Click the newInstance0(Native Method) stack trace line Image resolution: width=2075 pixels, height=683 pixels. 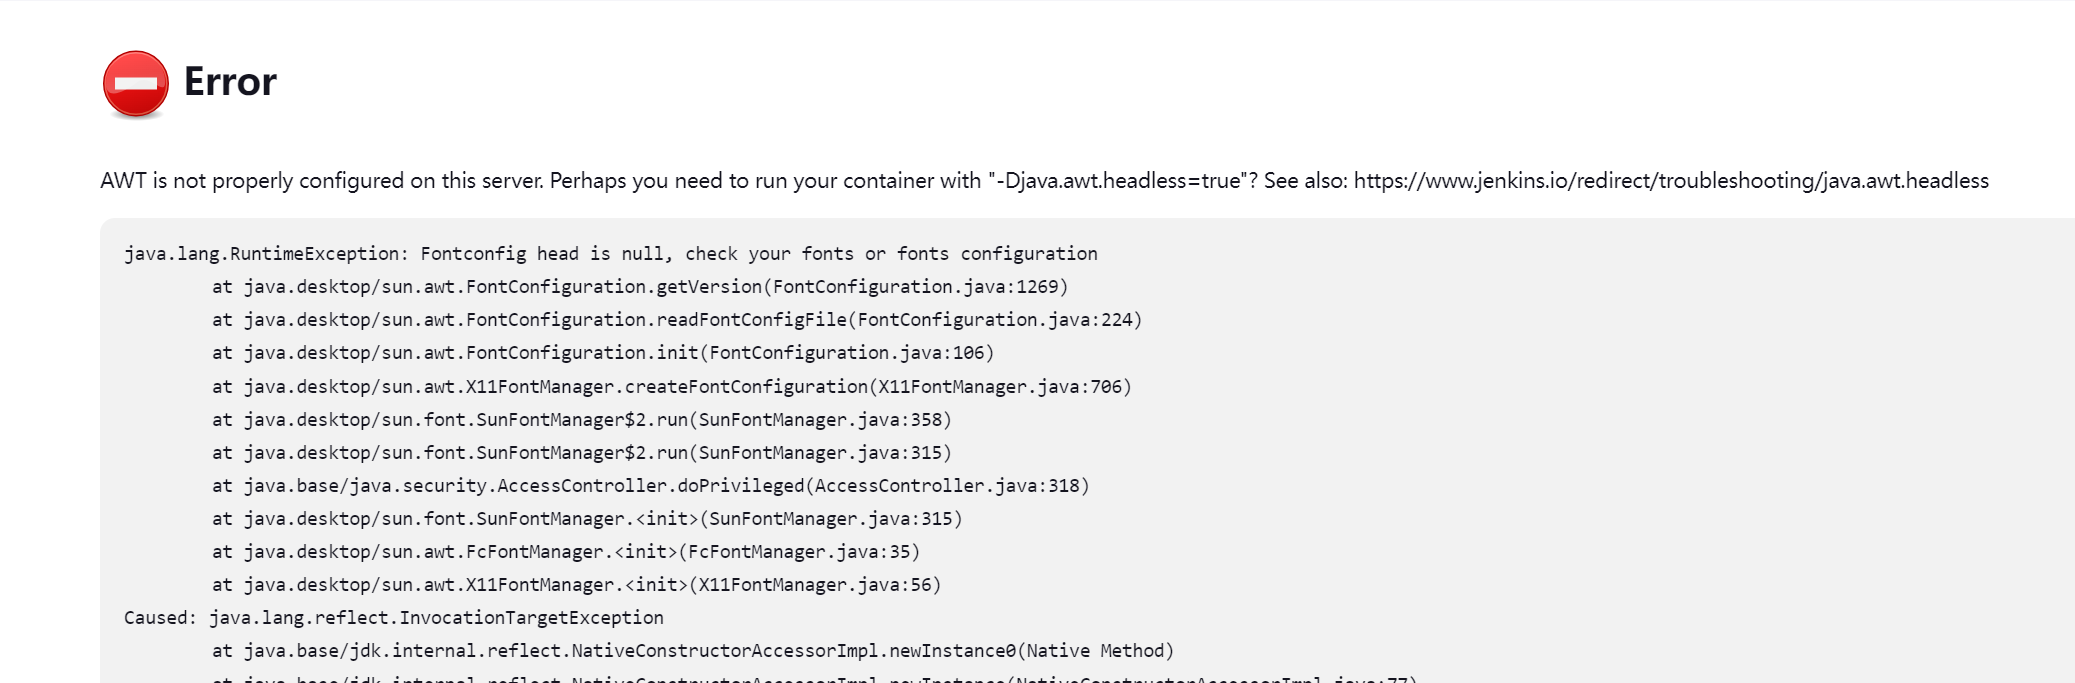pyautogui.click(x=692, y=651)
